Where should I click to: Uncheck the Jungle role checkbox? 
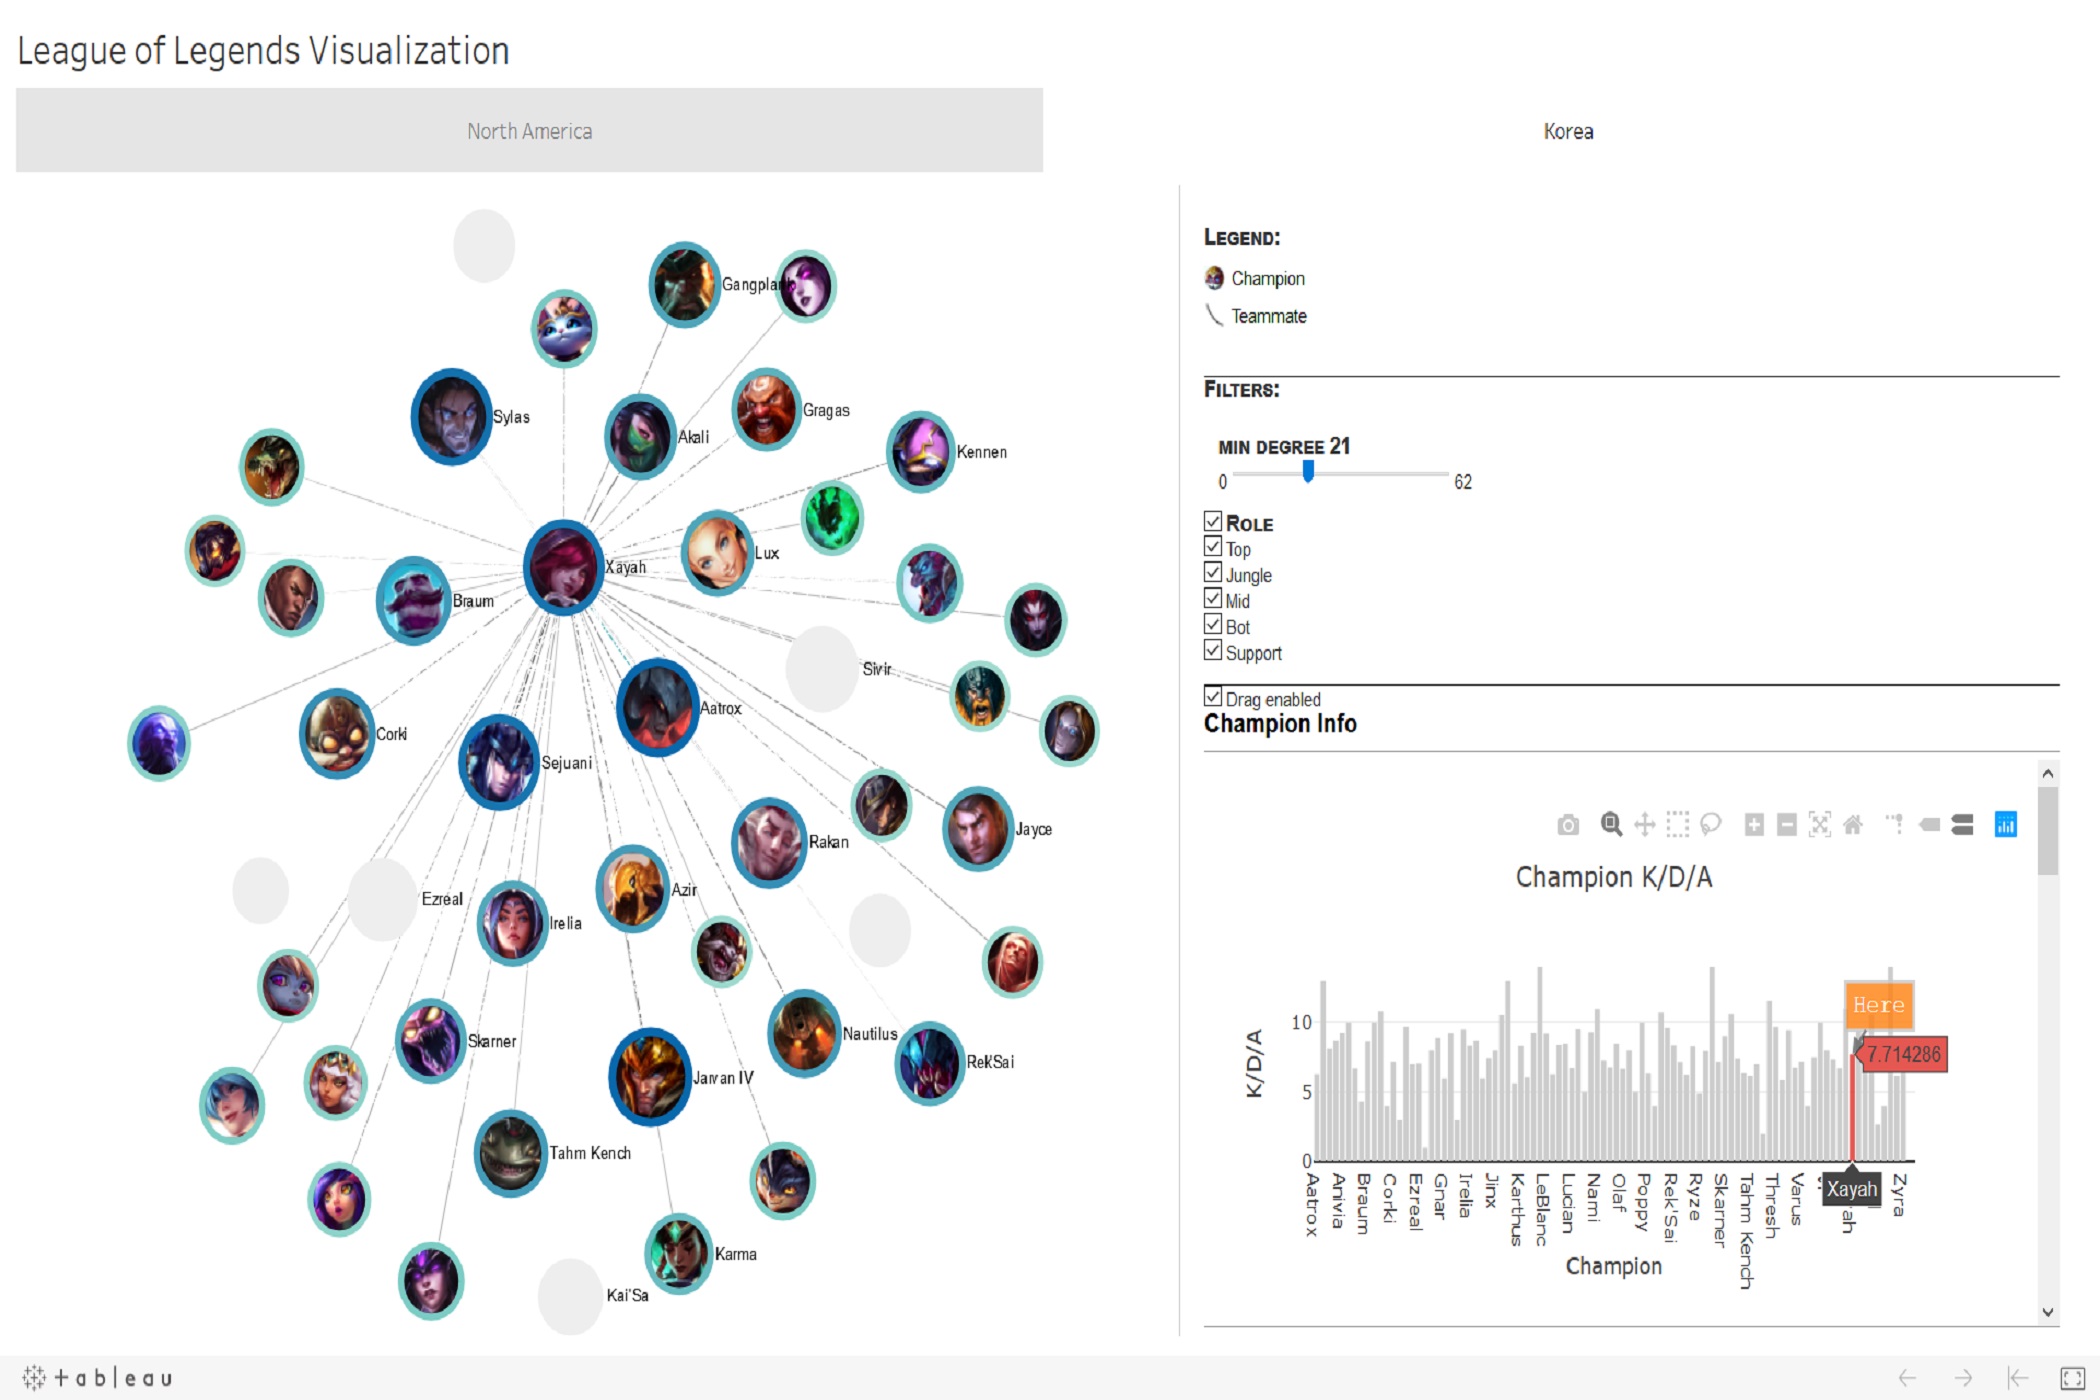(x=1213, y=573)
